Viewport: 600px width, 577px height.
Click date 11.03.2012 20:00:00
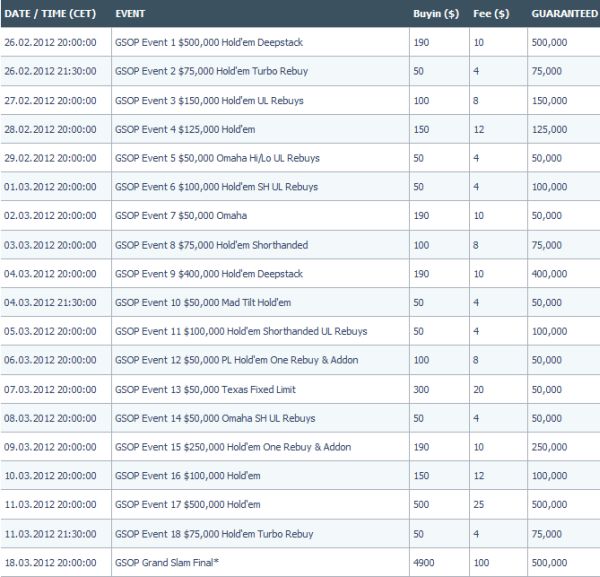click(x=50, y=504)
